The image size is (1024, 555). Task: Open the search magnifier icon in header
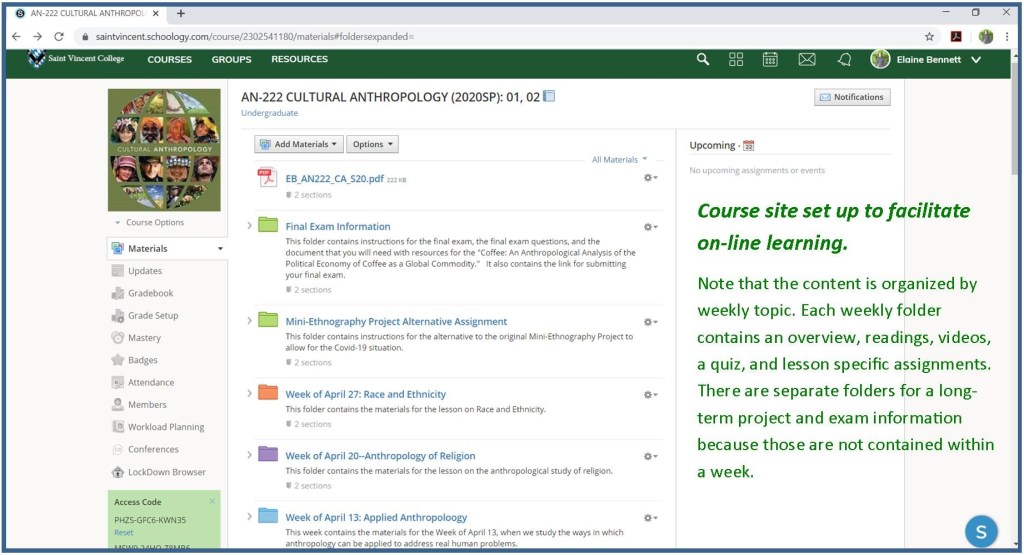703,60
